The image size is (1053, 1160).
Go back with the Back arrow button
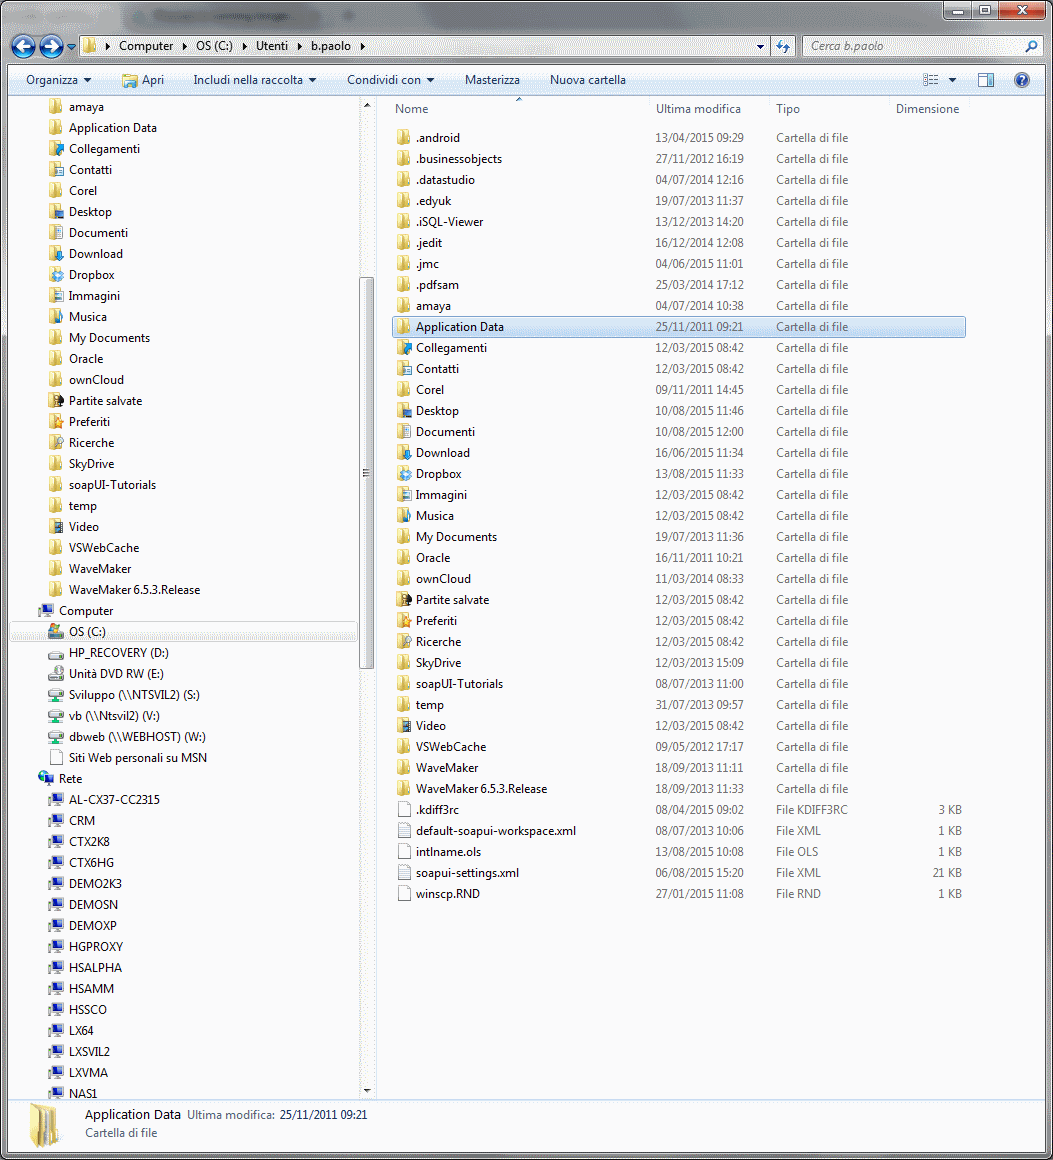click(x=24, y=47)
